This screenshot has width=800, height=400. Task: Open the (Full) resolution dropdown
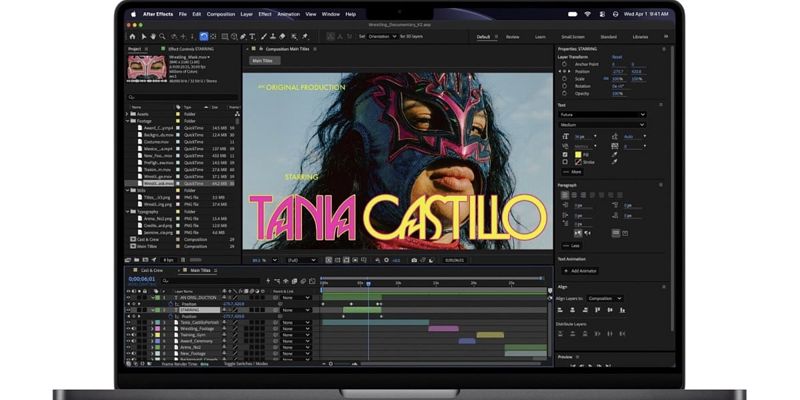coord(302,260)
